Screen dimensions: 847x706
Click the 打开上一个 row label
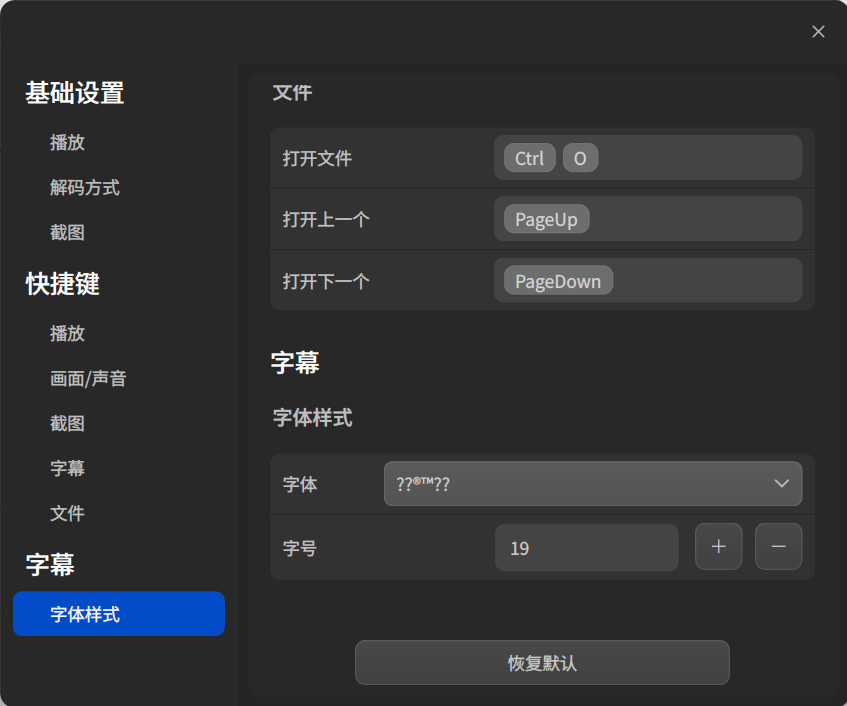(x=326, y=219)
